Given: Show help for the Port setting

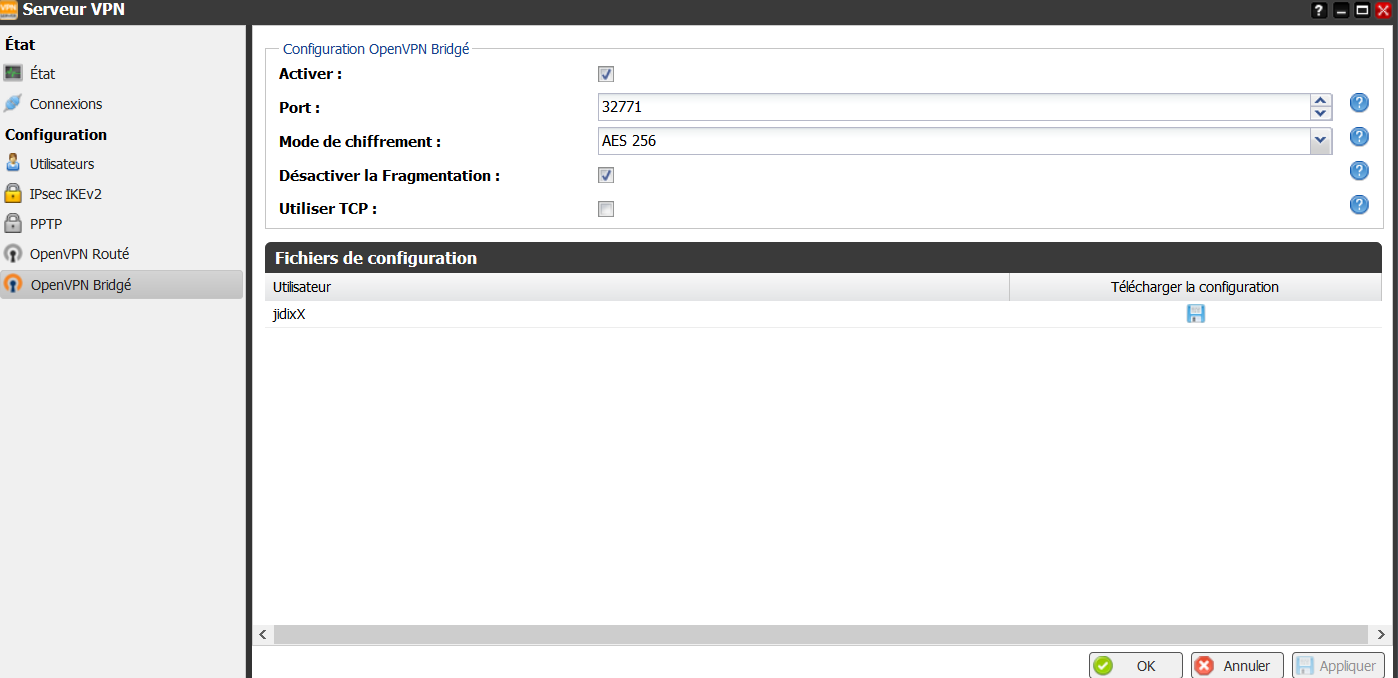Looking at the screenshot, I should pyautogui.click(x=1359, y=103).
